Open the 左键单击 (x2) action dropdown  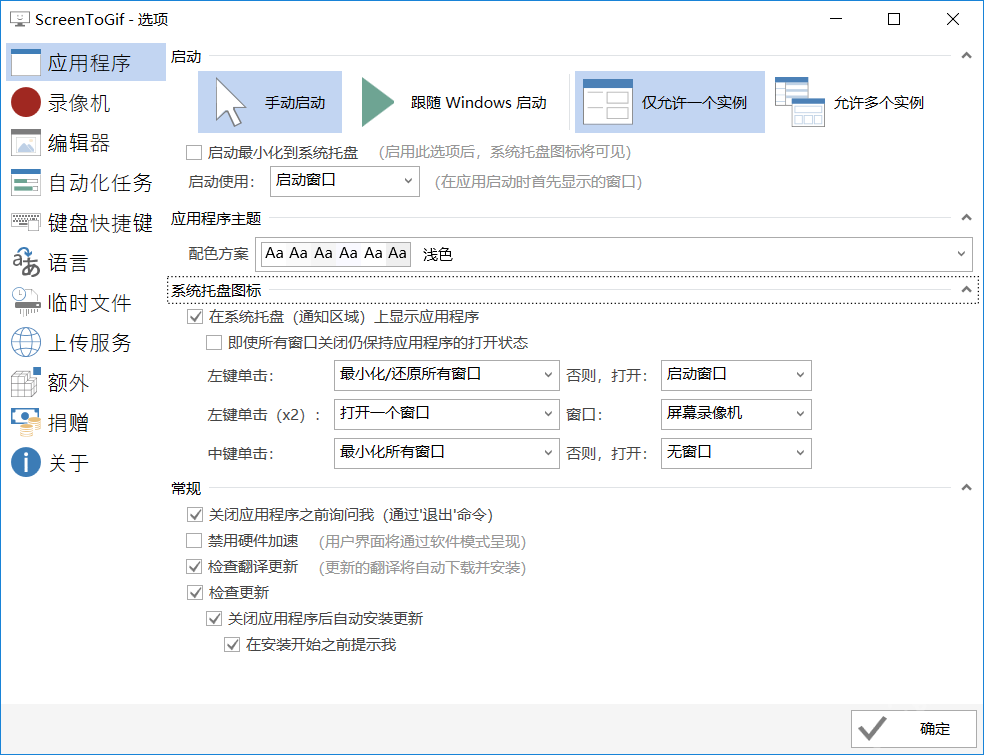[x=446, y=414]
